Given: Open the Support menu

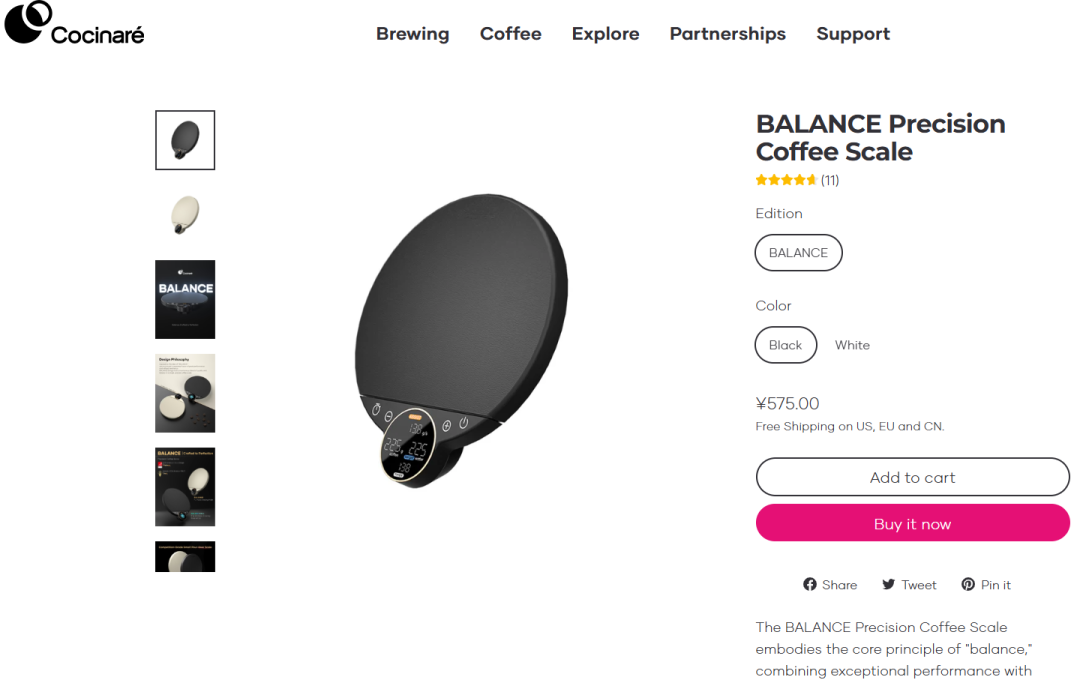Looking at the screenshot, I should point(853,34).
